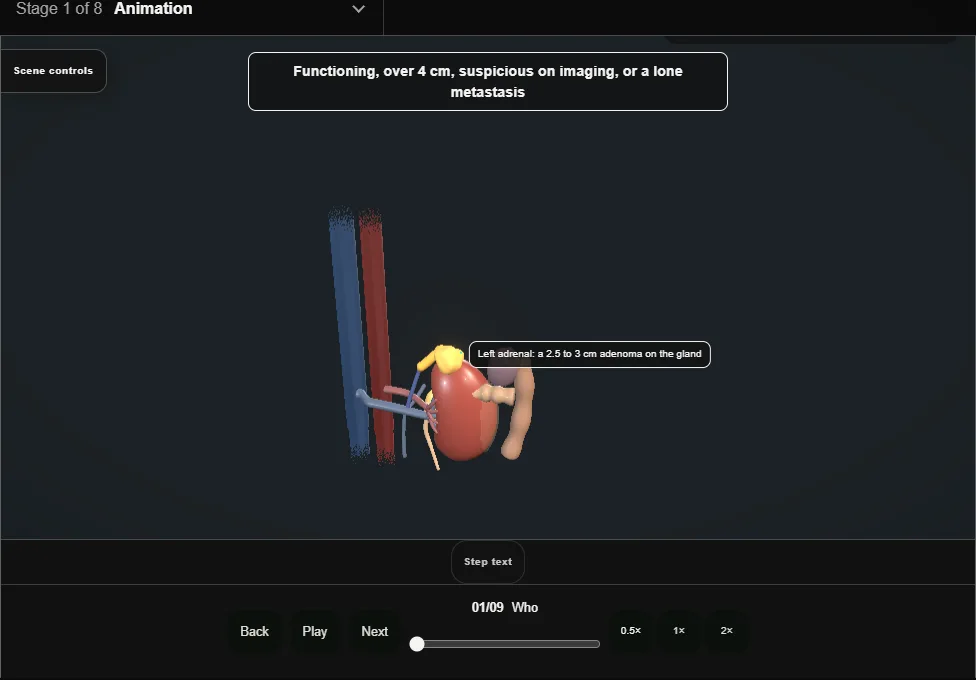Set playback speed to 2×
The height and width of the screenshot is (680, 976).
click(x=726, y=631)
